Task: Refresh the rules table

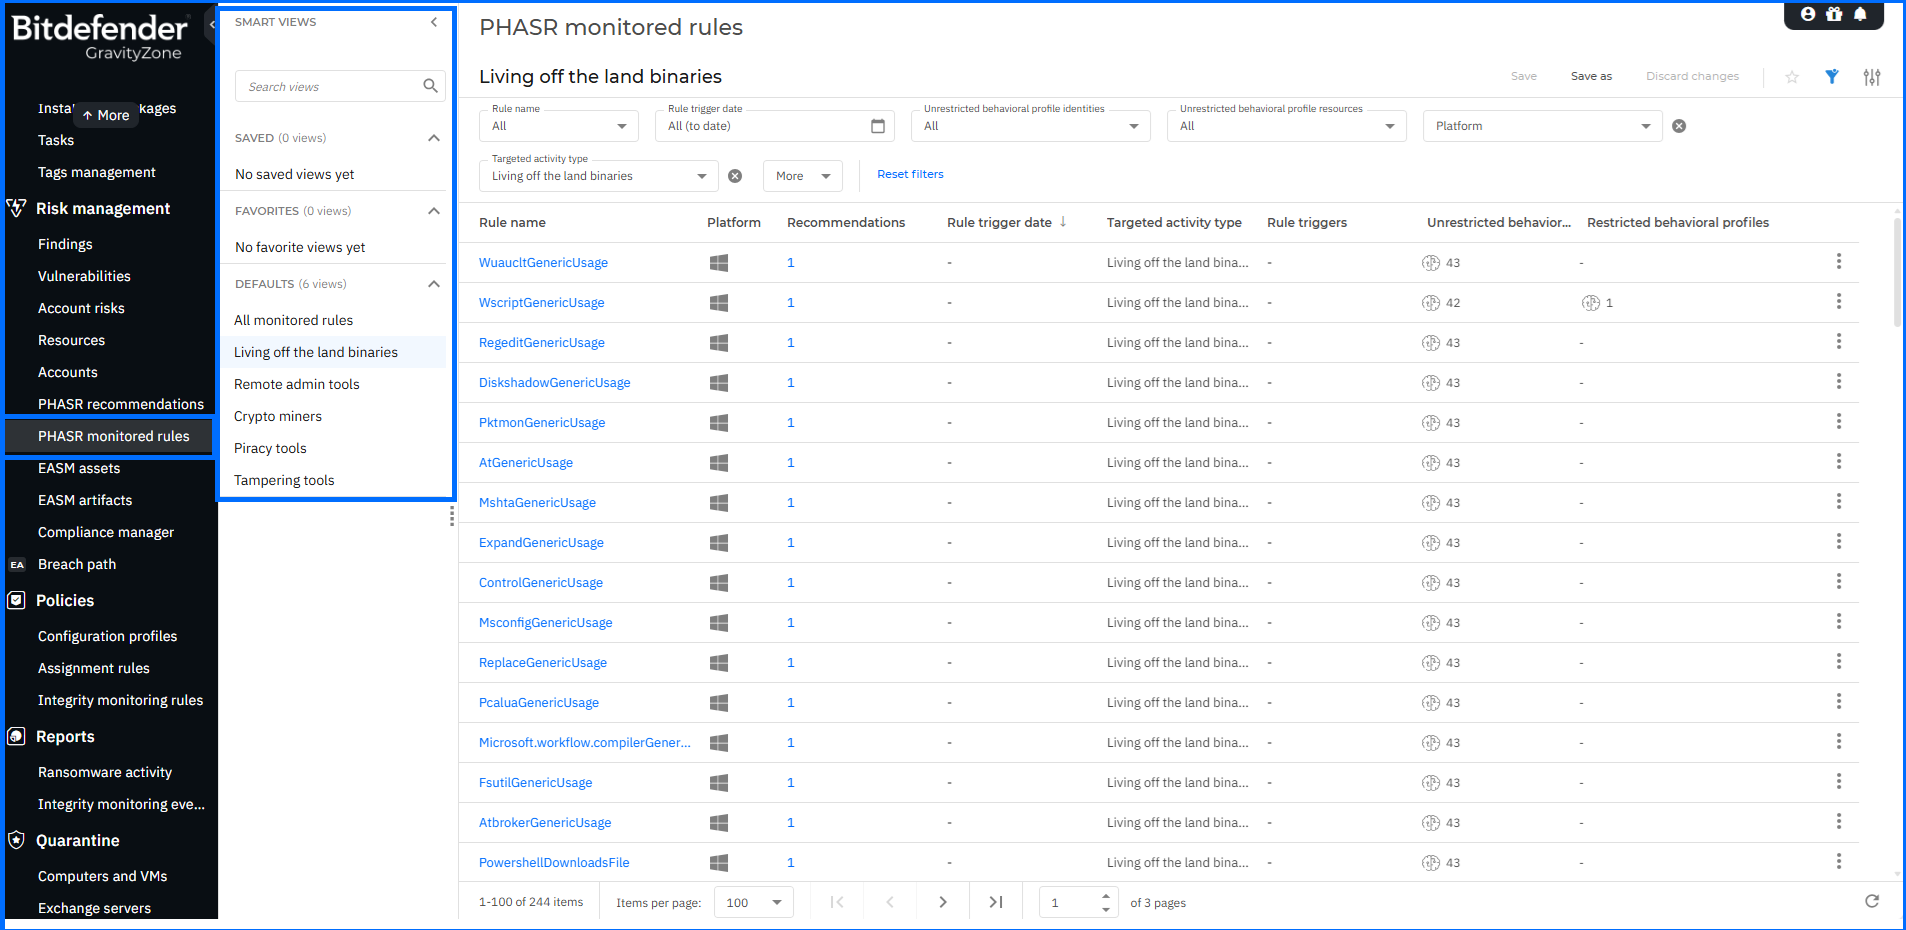Action: pyautogui.click(x=1871, y=902)
